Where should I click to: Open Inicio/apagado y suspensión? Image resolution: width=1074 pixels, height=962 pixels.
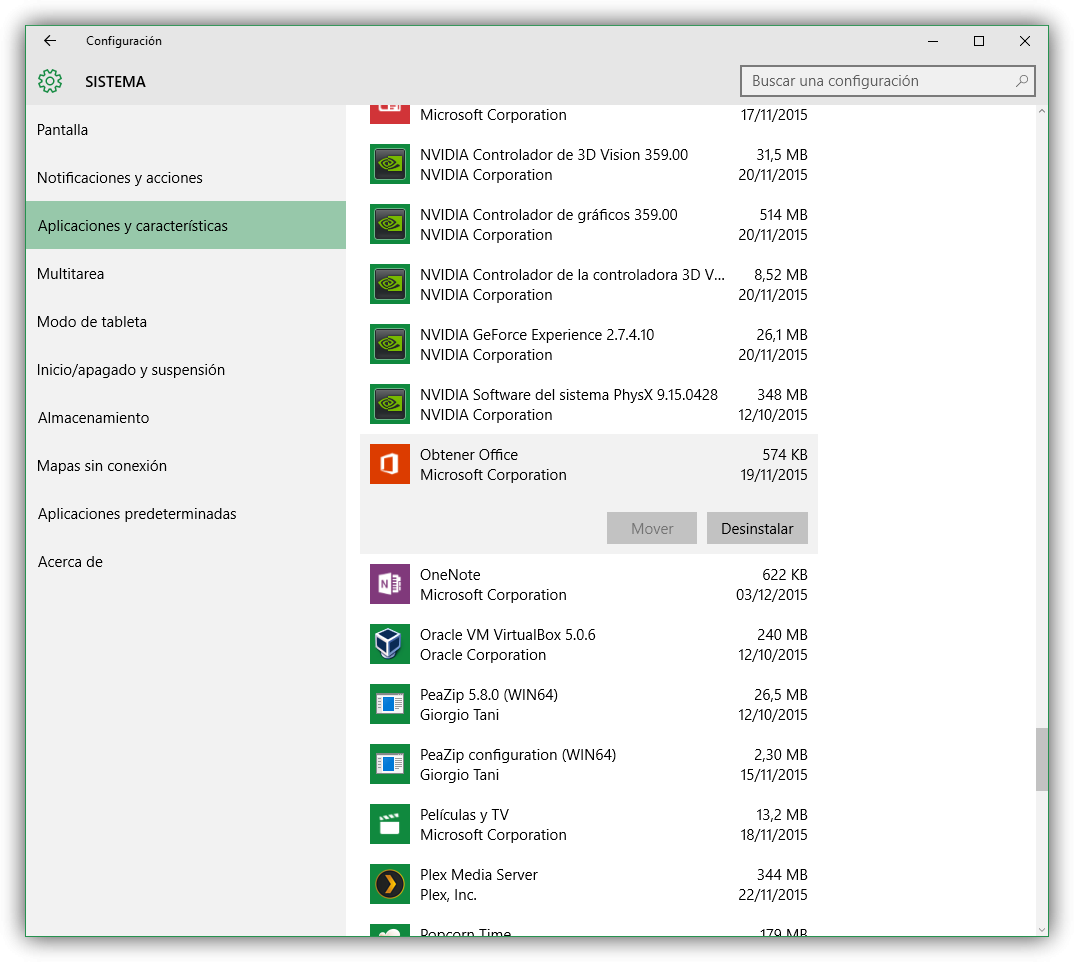point(186,369)
